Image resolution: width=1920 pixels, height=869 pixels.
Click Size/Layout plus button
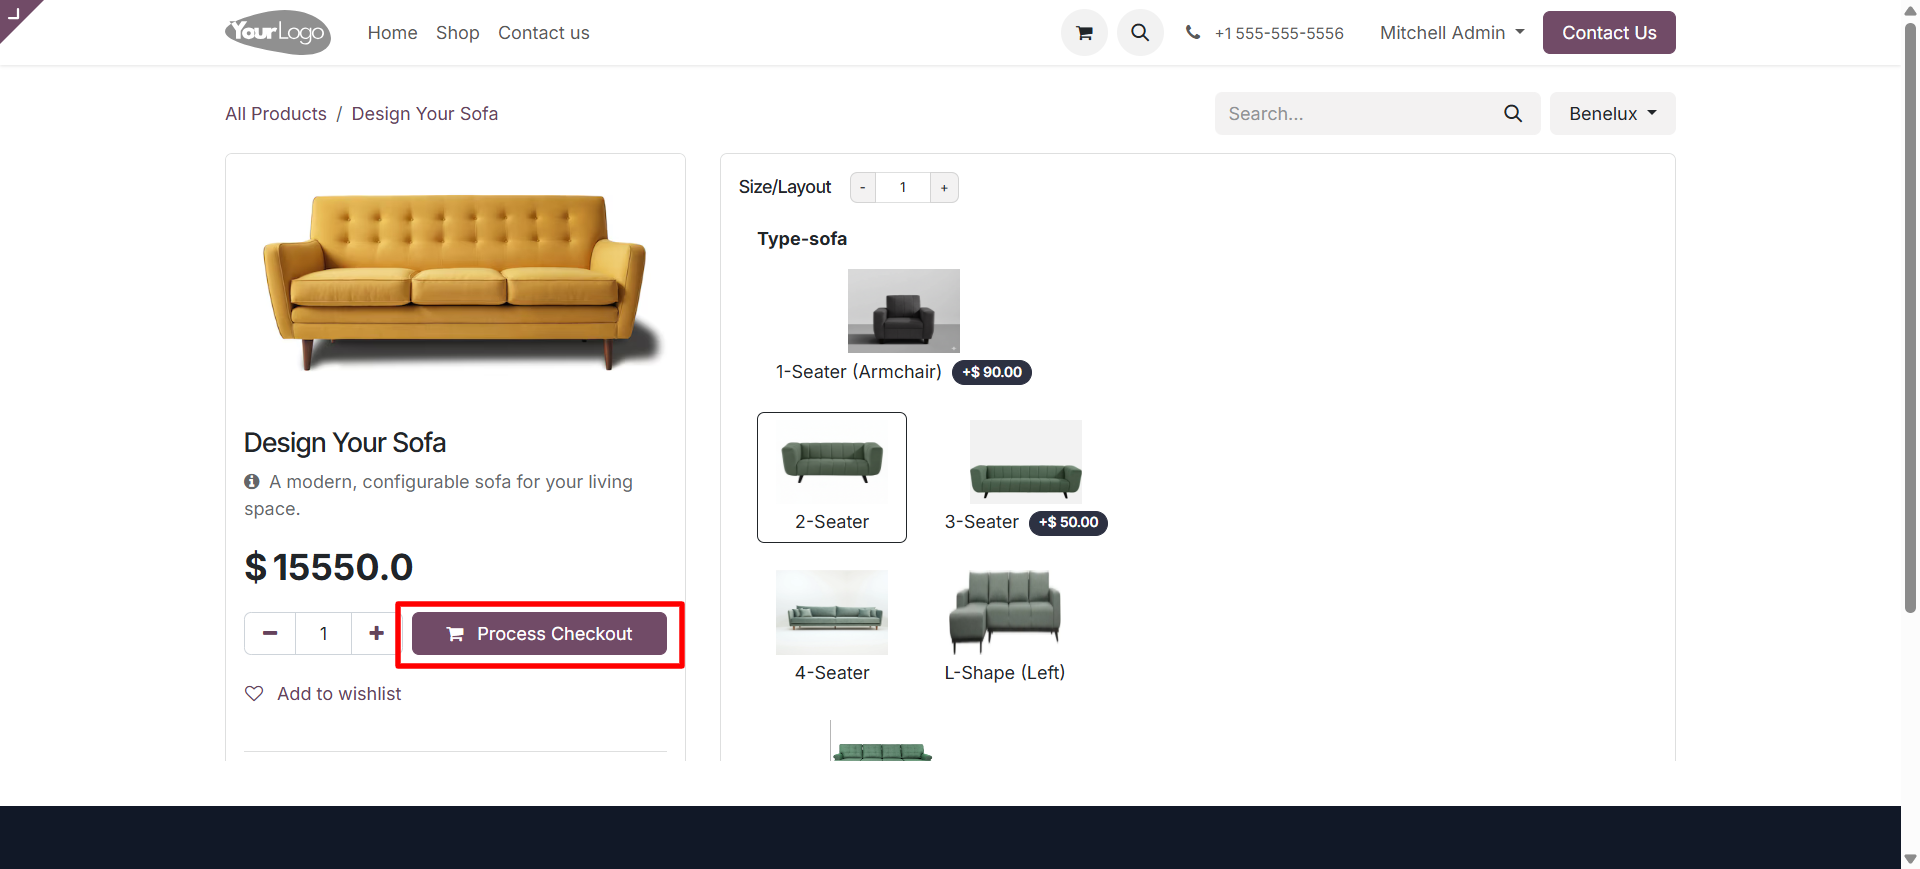click(x=944, y=188)
